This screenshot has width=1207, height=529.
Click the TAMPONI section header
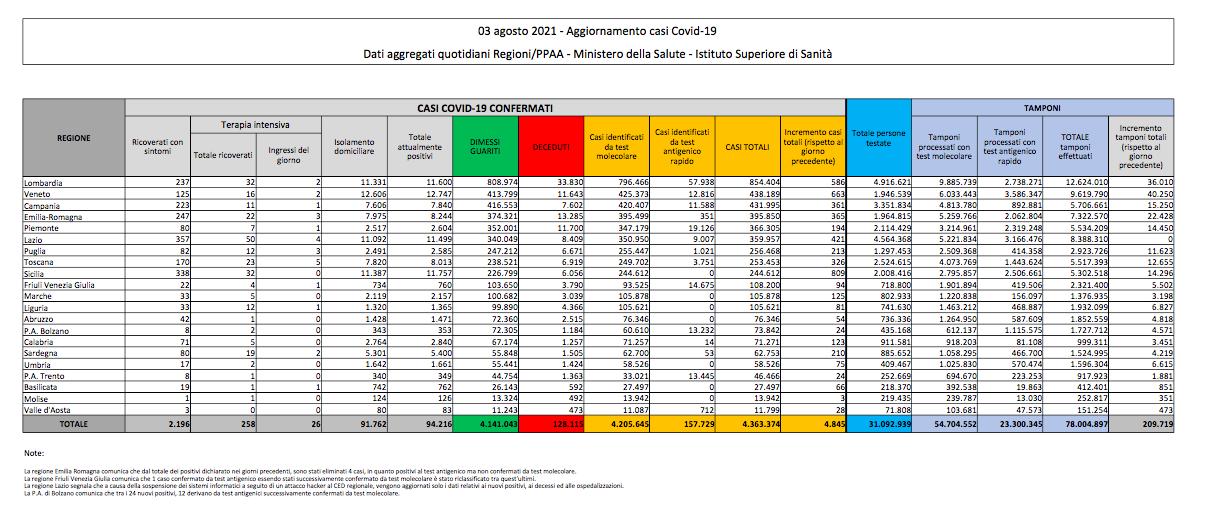(x=1049, y=106)
